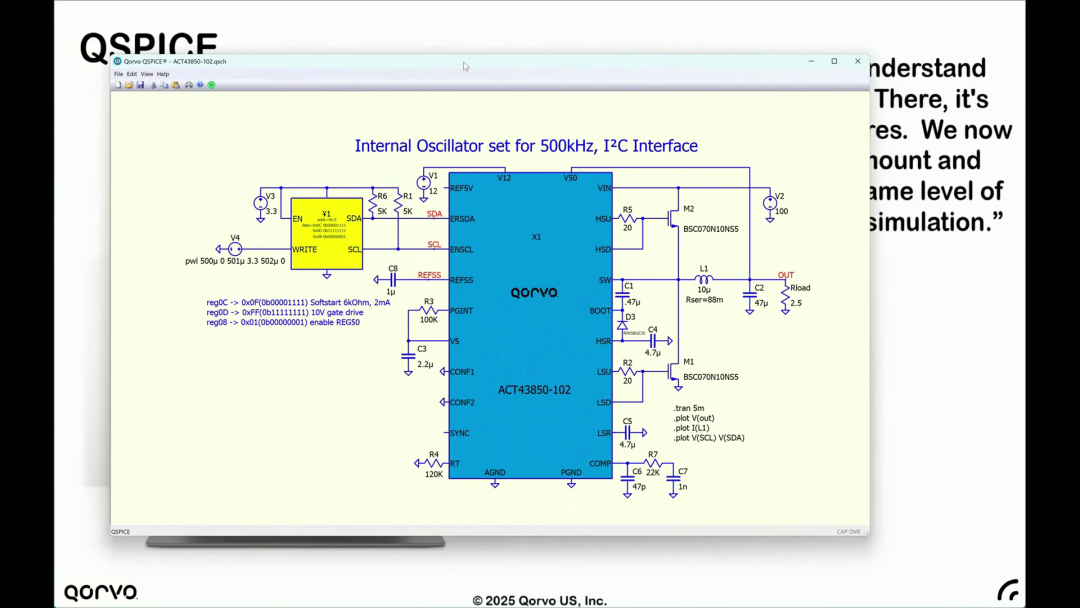
Task: Click the blue Help toolbar icon
Action: 200,85
